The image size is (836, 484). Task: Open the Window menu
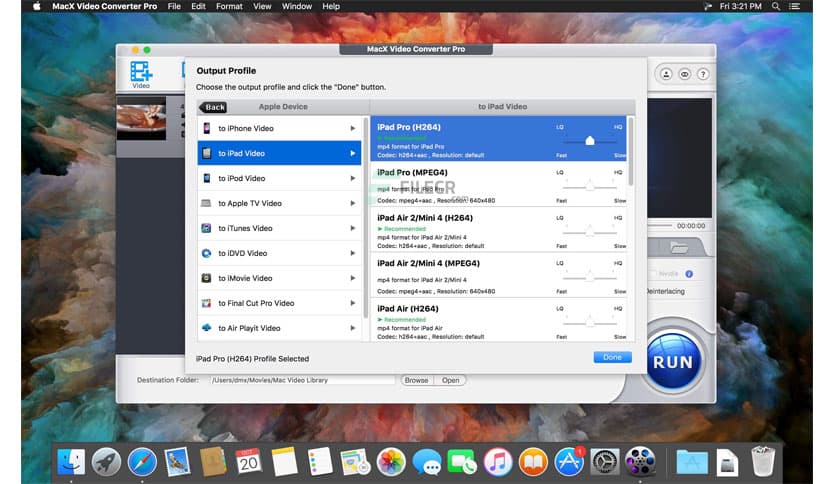tap(296, 6)
